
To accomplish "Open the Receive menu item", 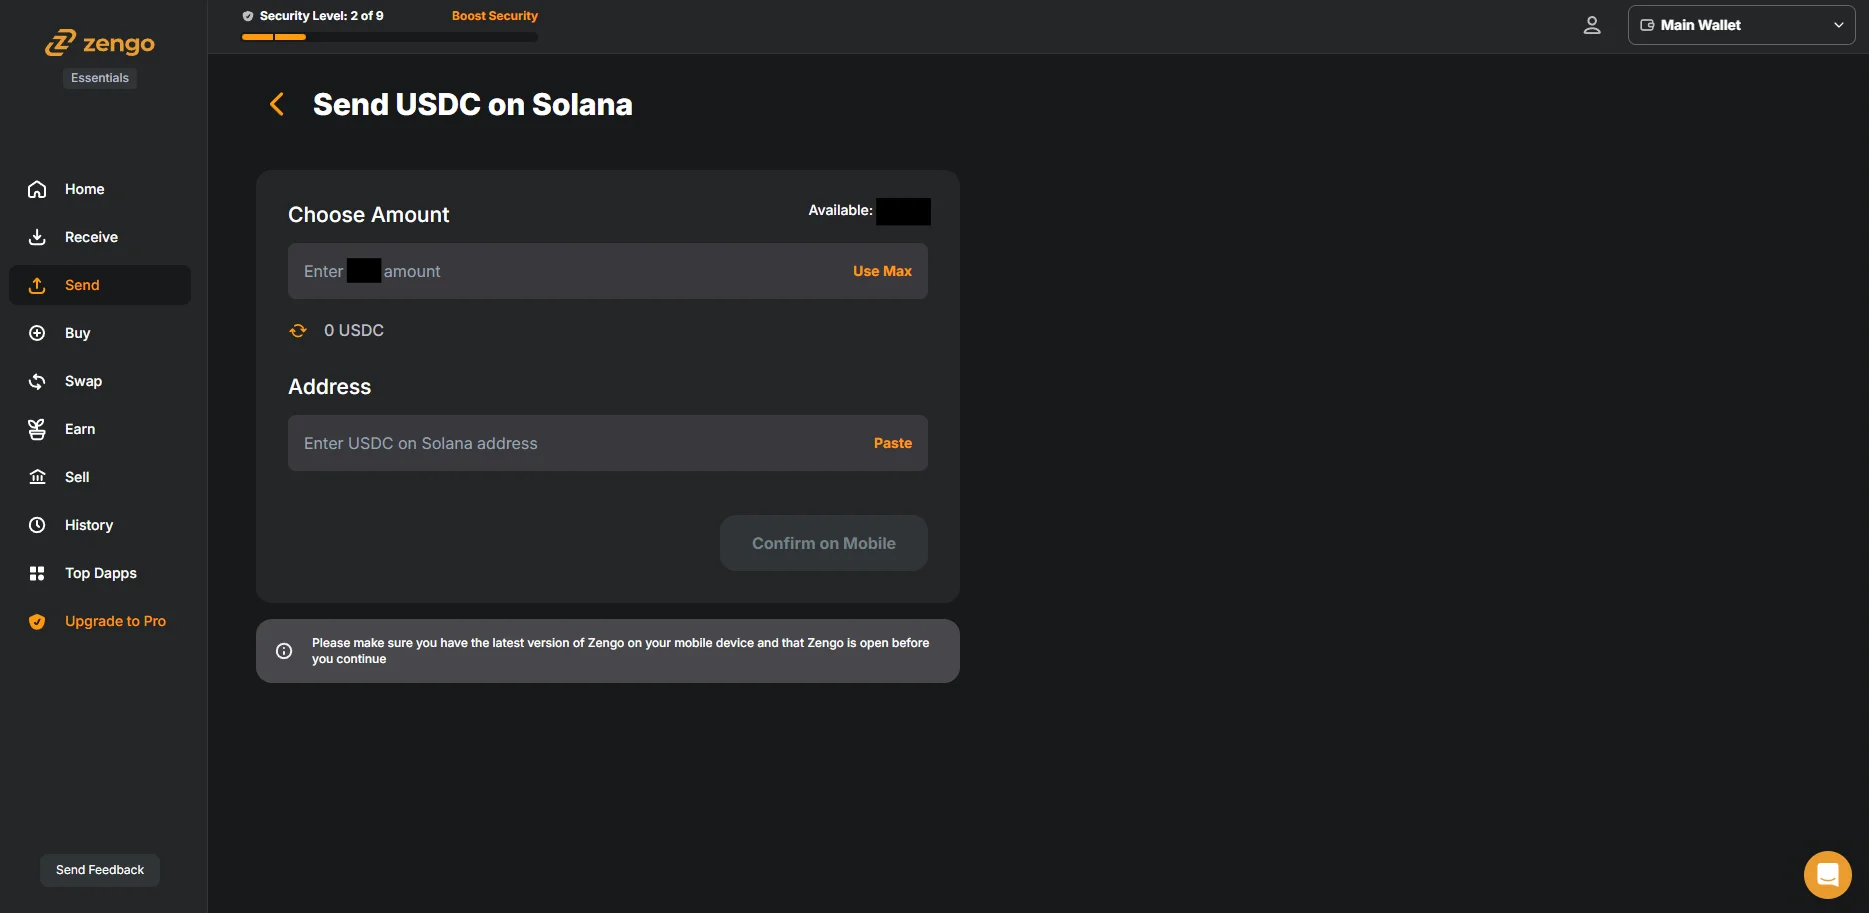I will click(91, 237).
